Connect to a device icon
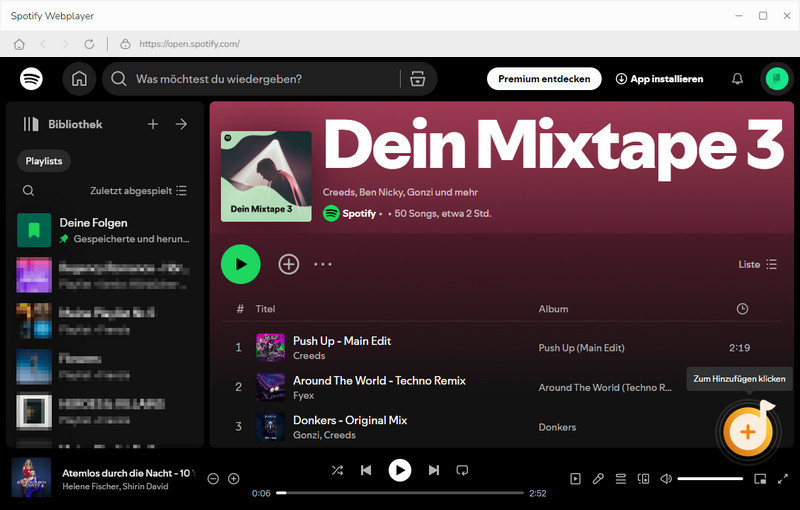 [643, 478]
